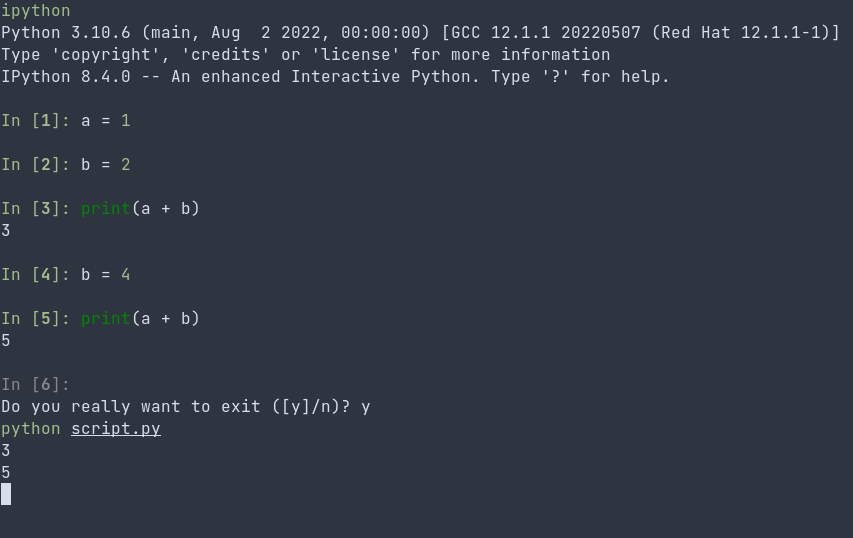This screenshot has width=853, height=538.
Task: Click the exit confirmation question line
Action: [186, 407]
